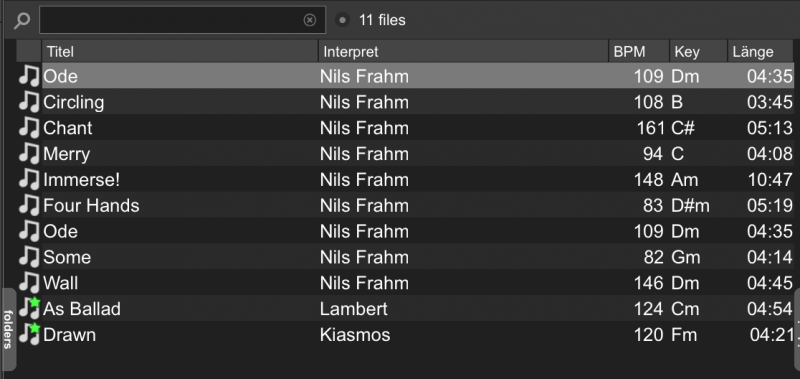This screenshot has height=379, width=800.
Task: Click the music note icon beside Some
Action: pos(29,257)
